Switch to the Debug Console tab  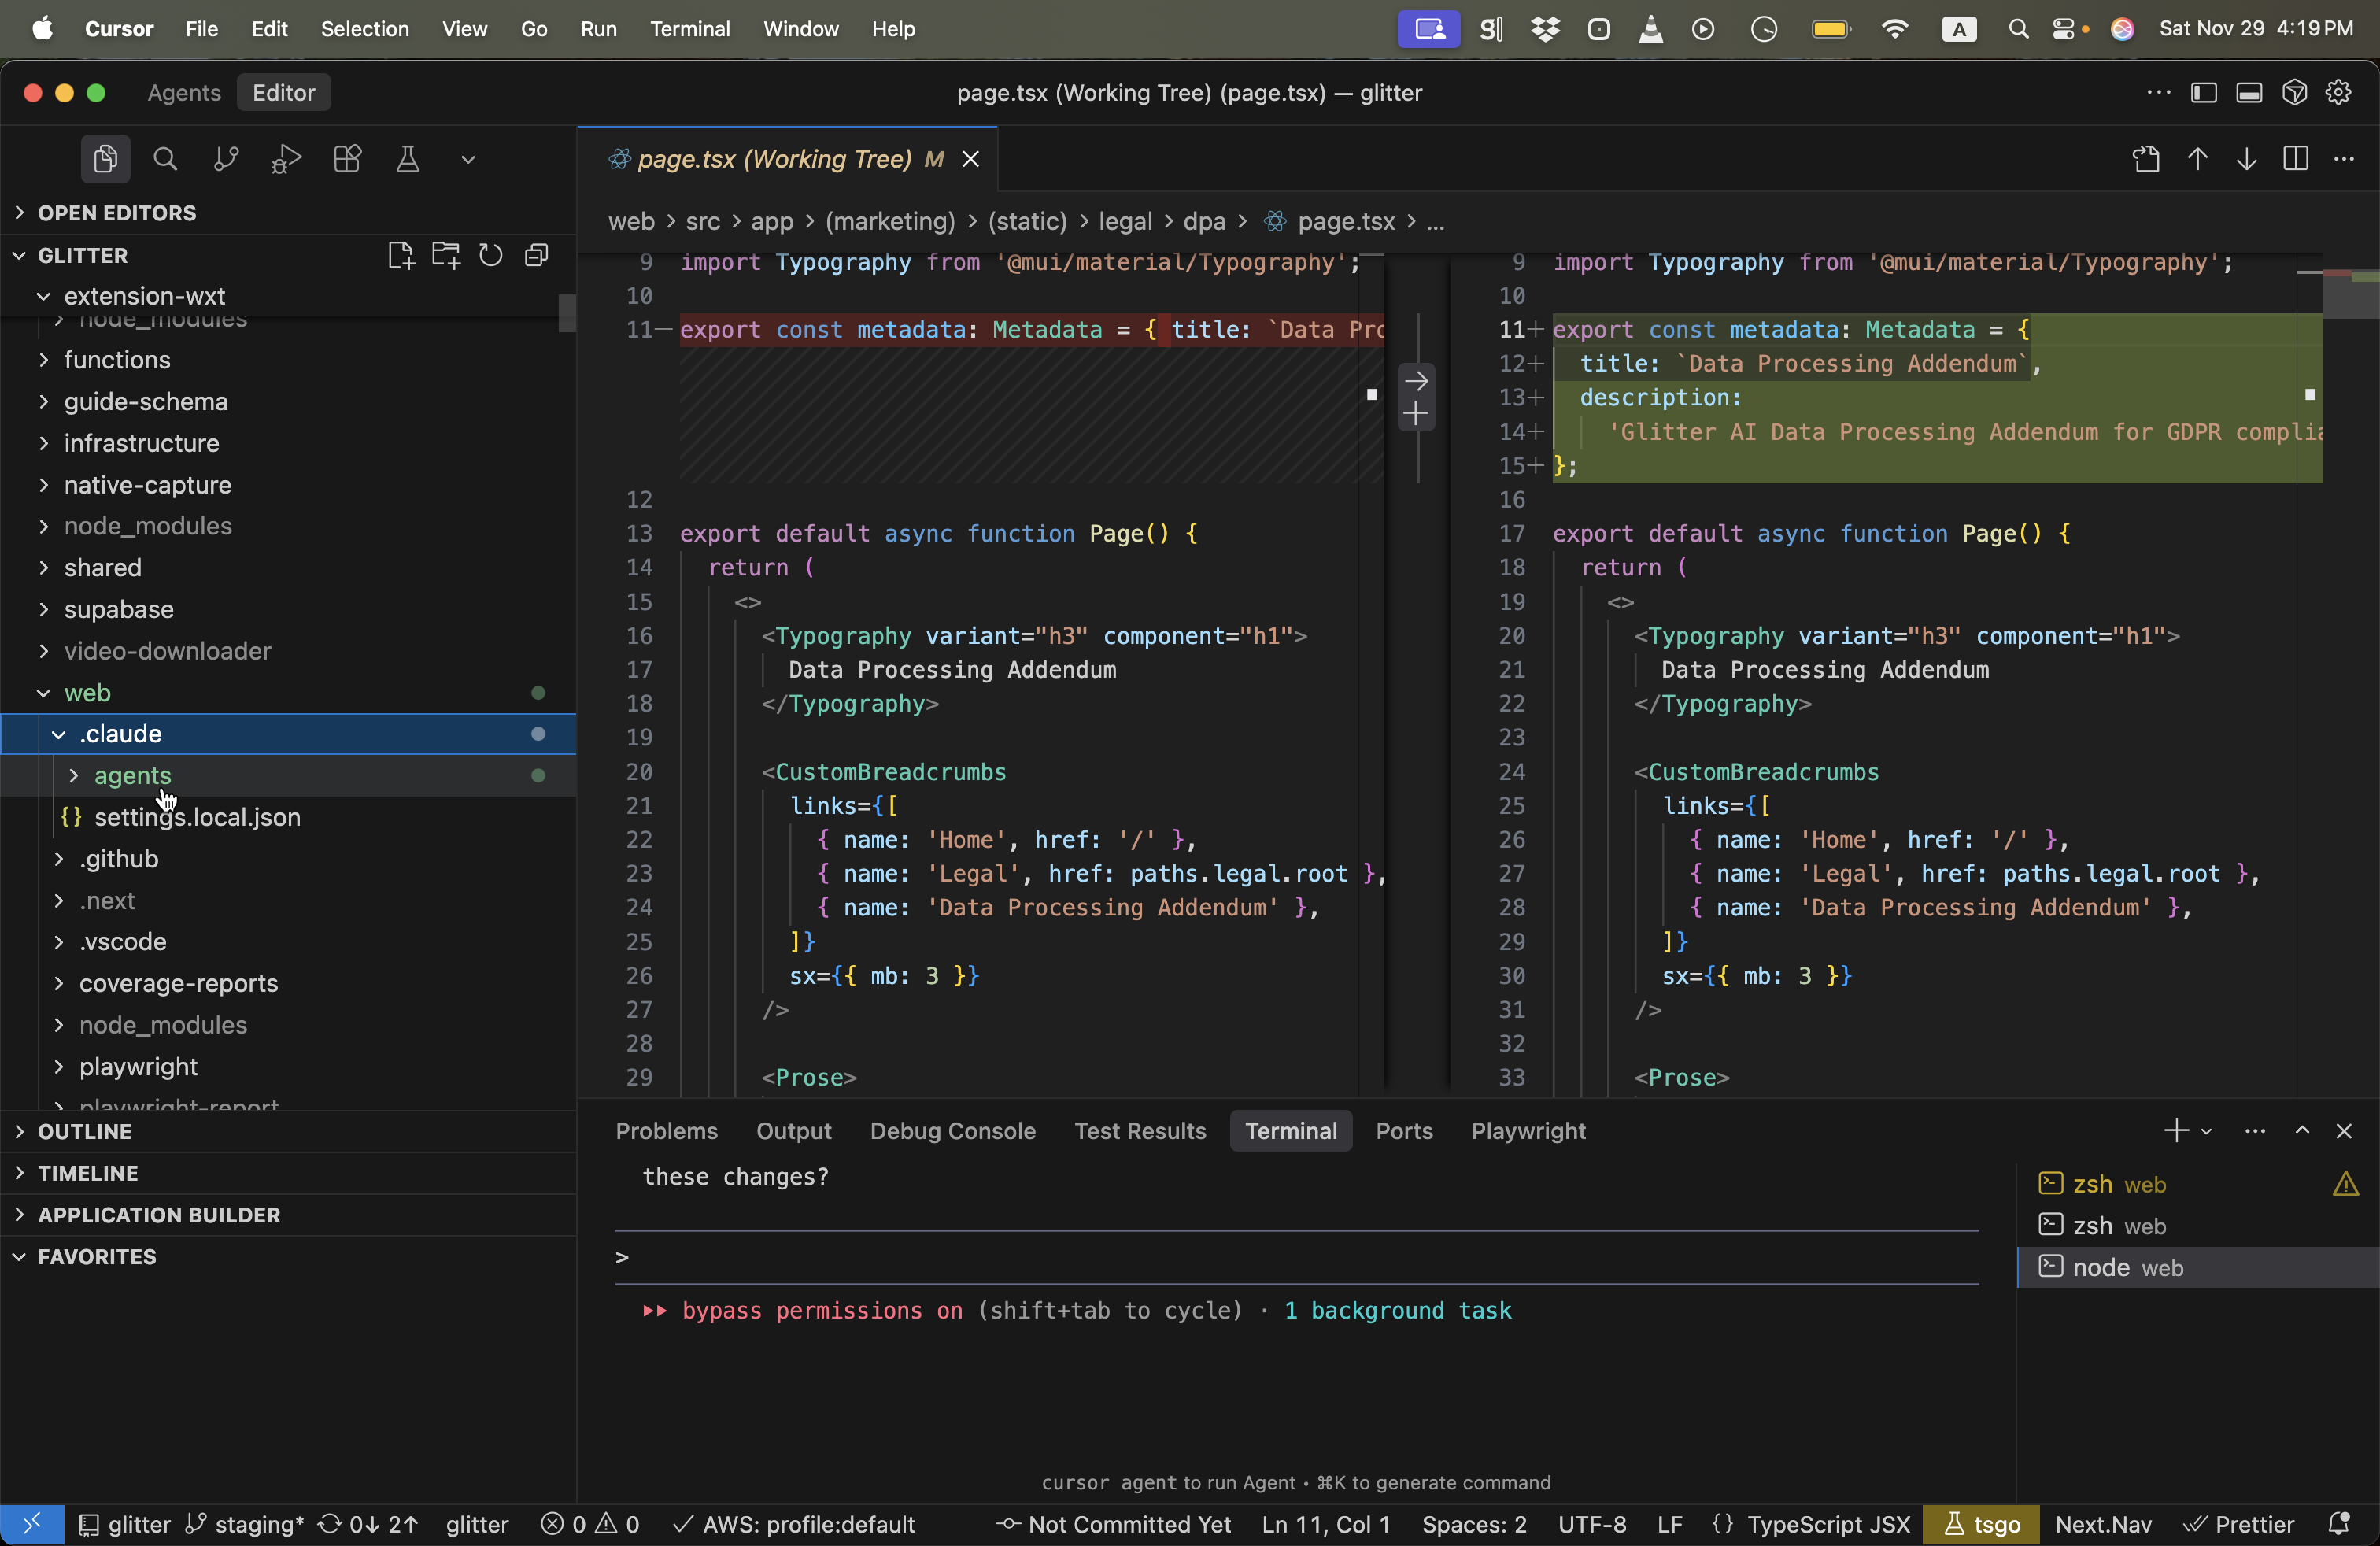(952, 1131)
